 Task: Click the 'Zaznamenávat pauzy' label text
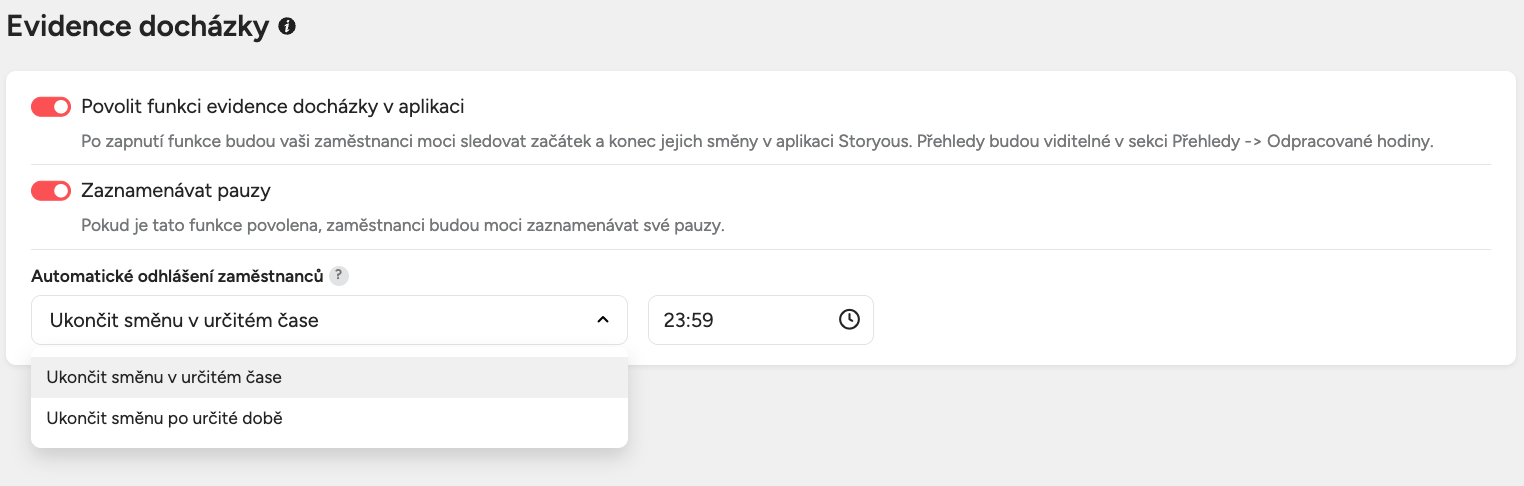click(175, 190)
